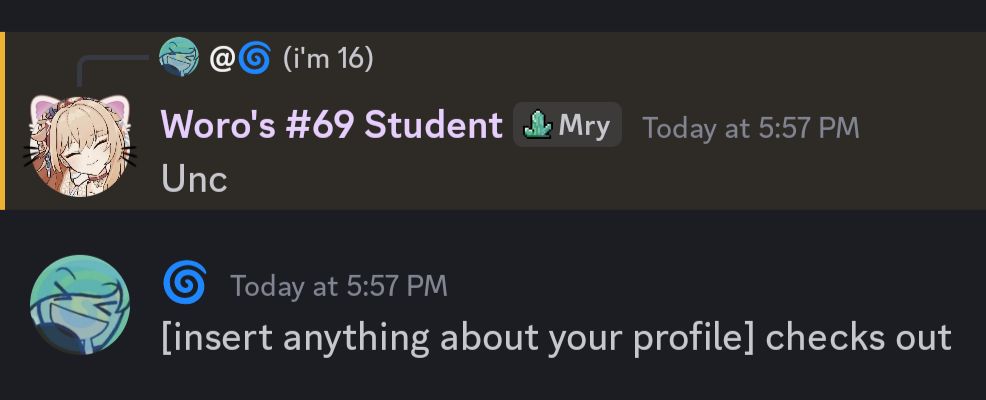Open the blue swirl username on second message
Screen dimensions: 986x400
click(x=185, y=283)
